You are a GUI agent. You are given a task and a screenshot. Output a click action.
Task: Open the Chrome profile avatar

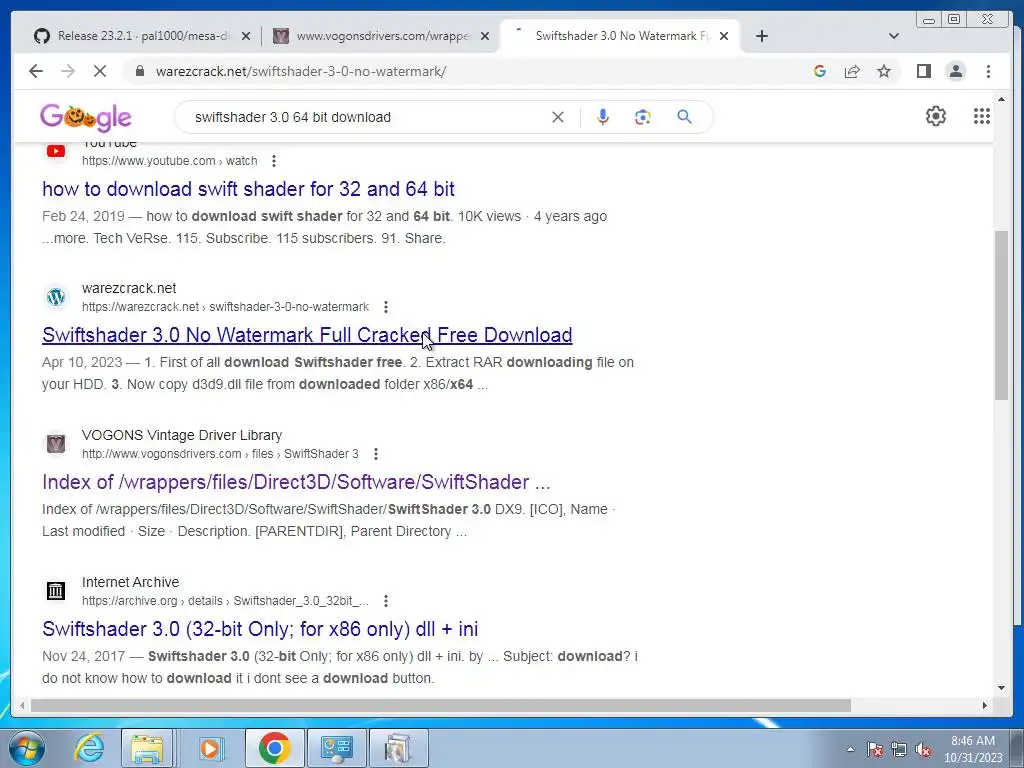[x=955, y=71]
